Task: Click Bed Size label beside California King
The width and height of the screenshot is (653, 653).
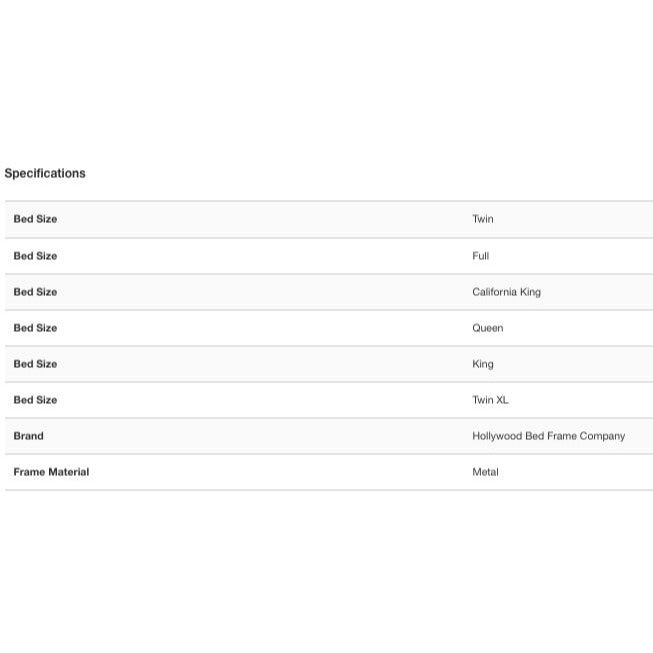Action: [x=35, y=292]
